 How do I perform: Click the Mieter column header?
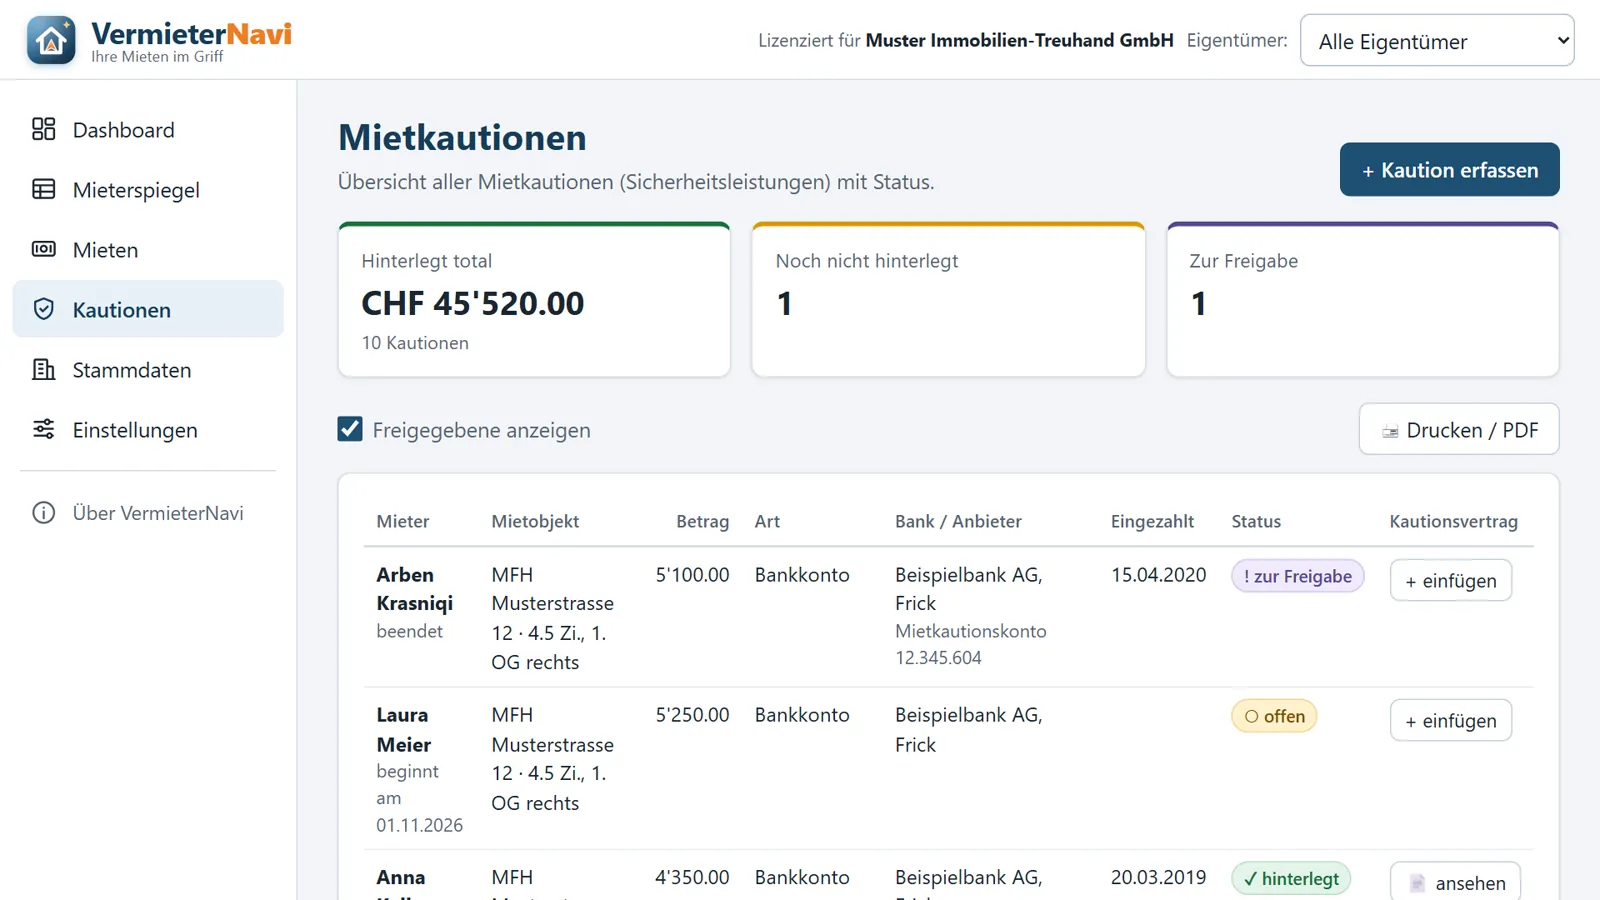402,521
